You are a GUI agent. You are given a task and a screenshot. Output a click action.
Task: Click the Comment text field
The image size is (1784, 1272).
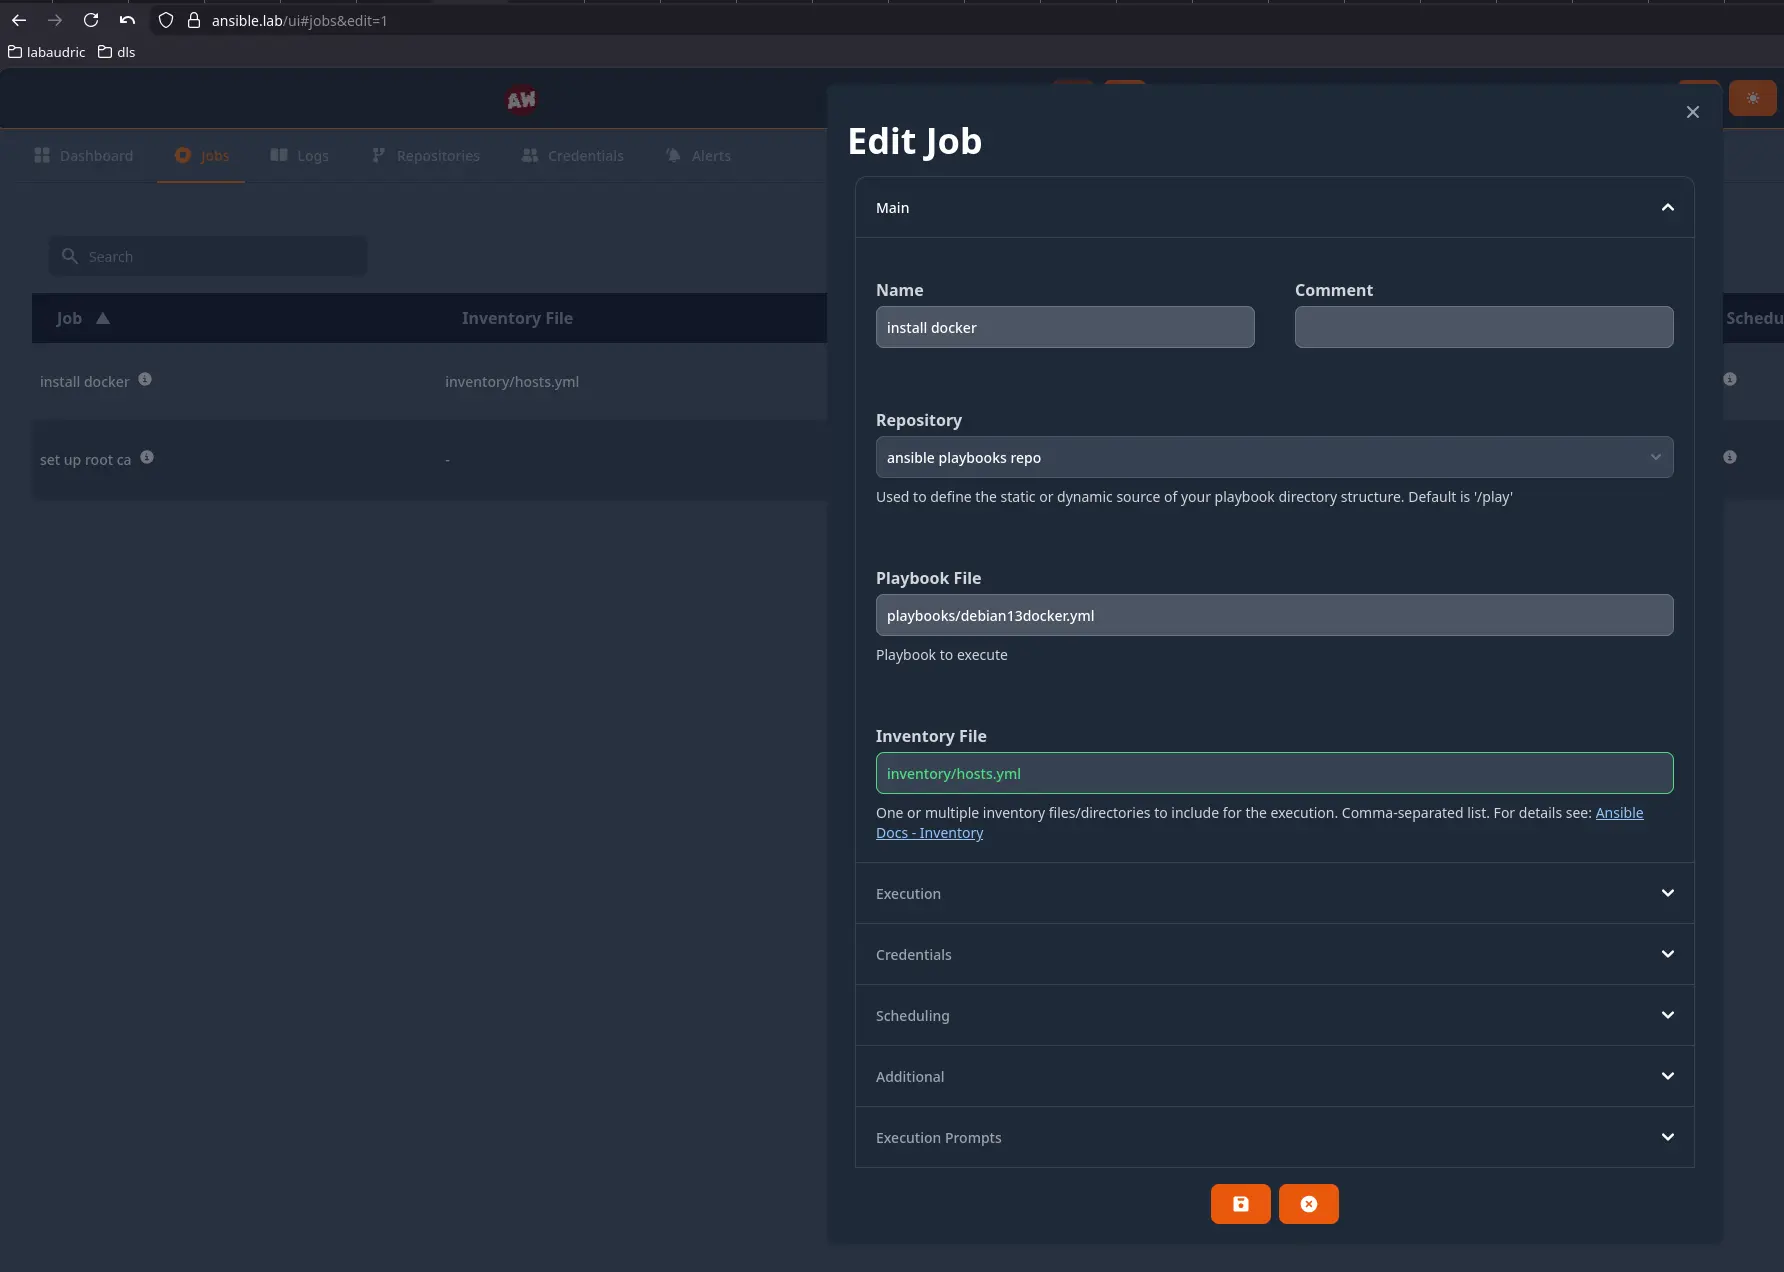click(x=1483, y=327)
